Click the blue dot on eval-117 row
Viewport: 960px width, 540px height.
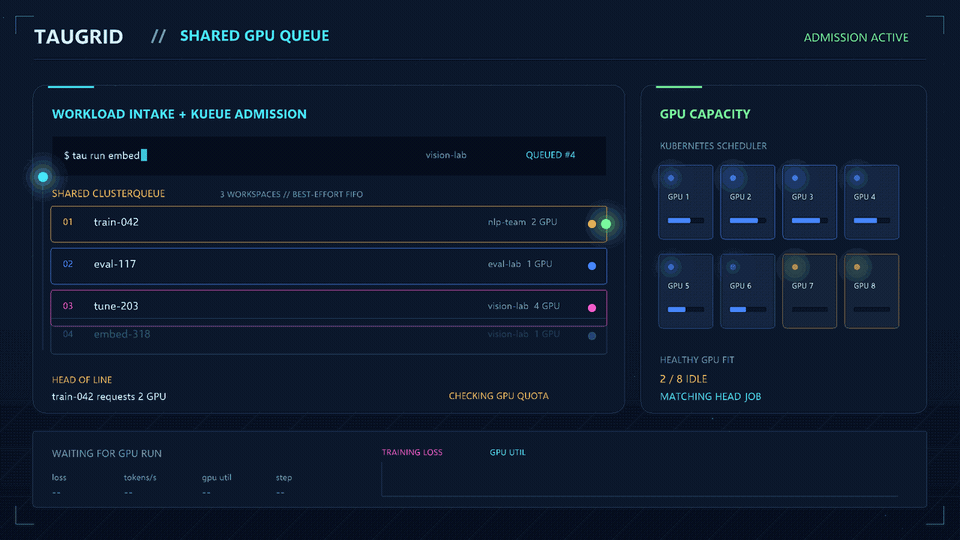click(592, 266)
